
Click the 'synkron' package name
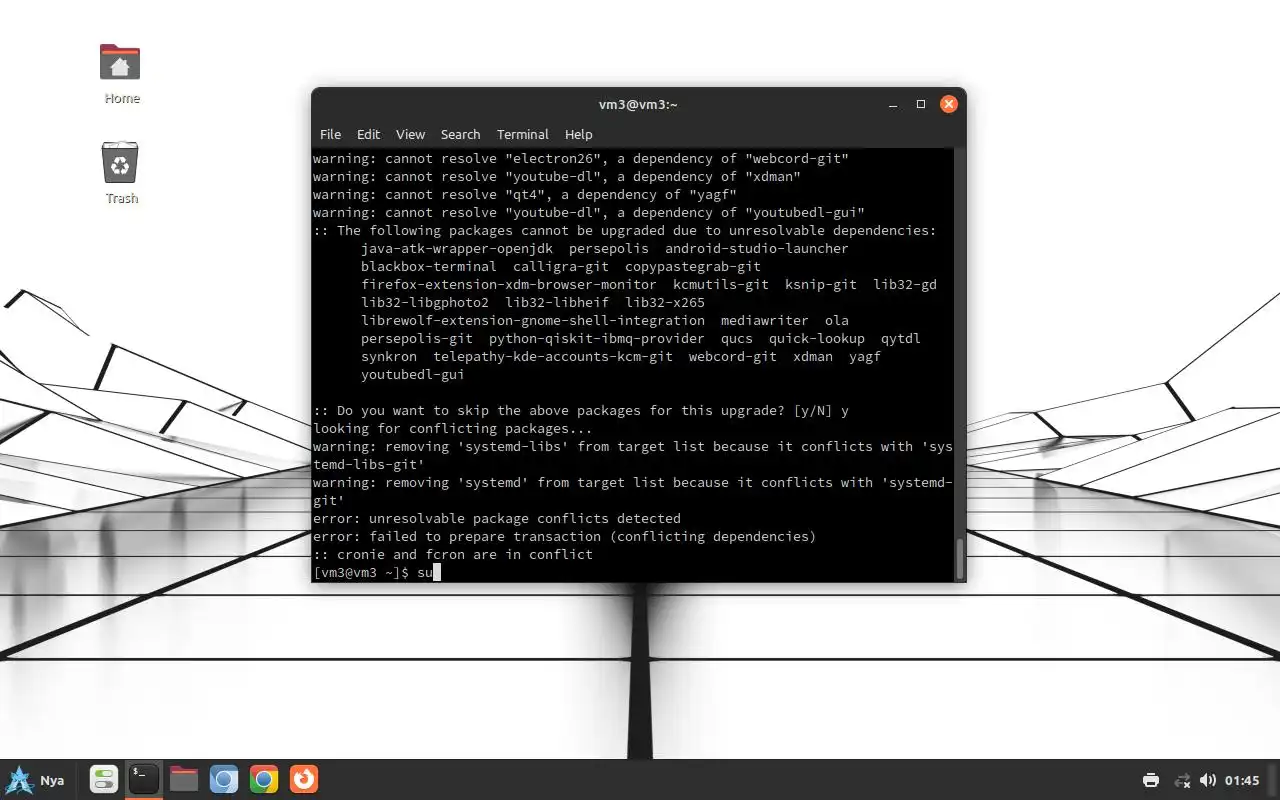tap(389, 356)
